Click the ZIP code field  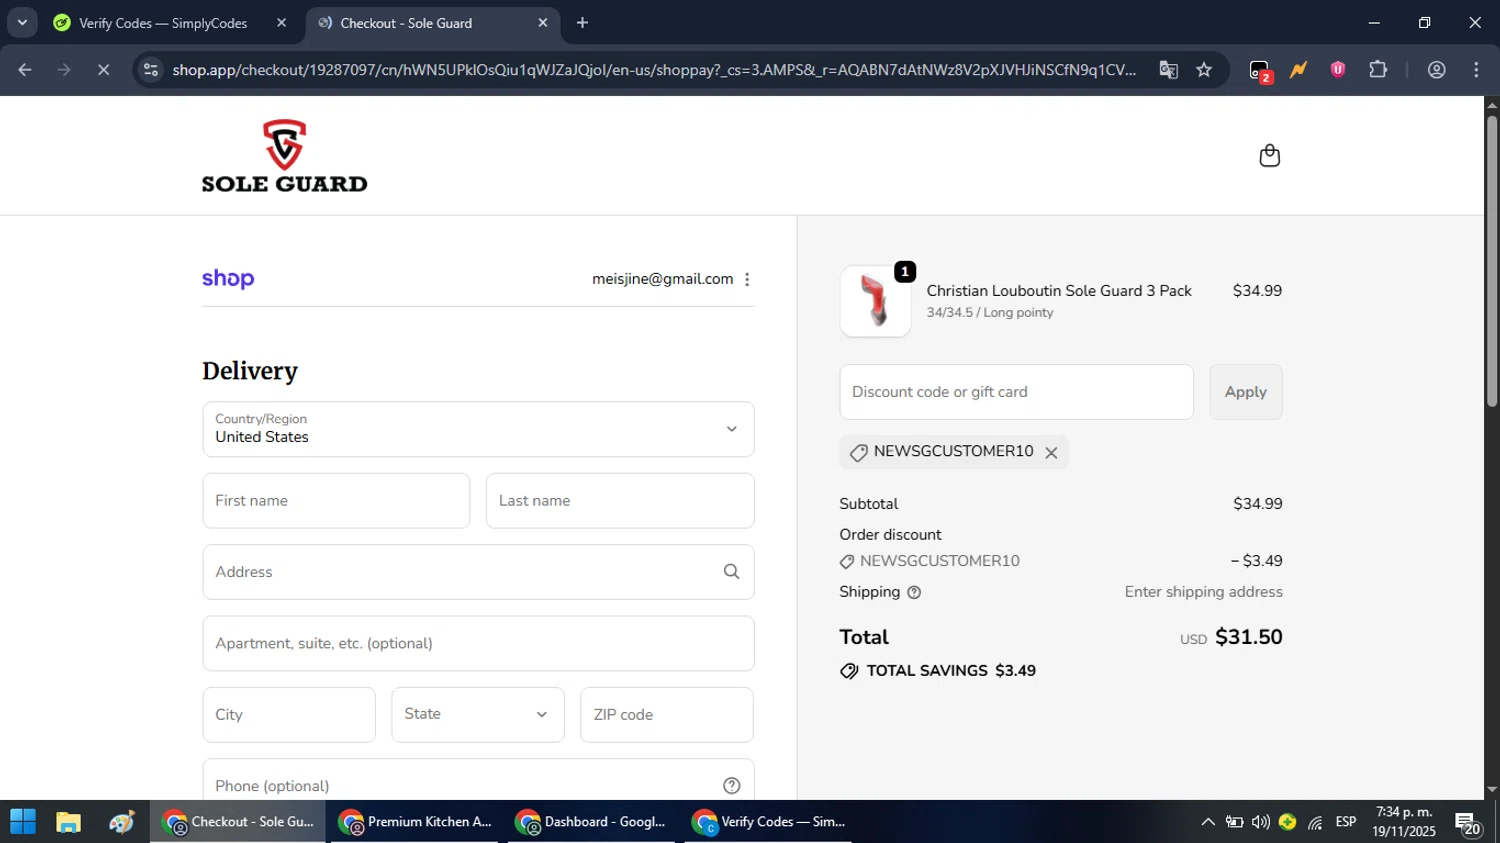667,715
